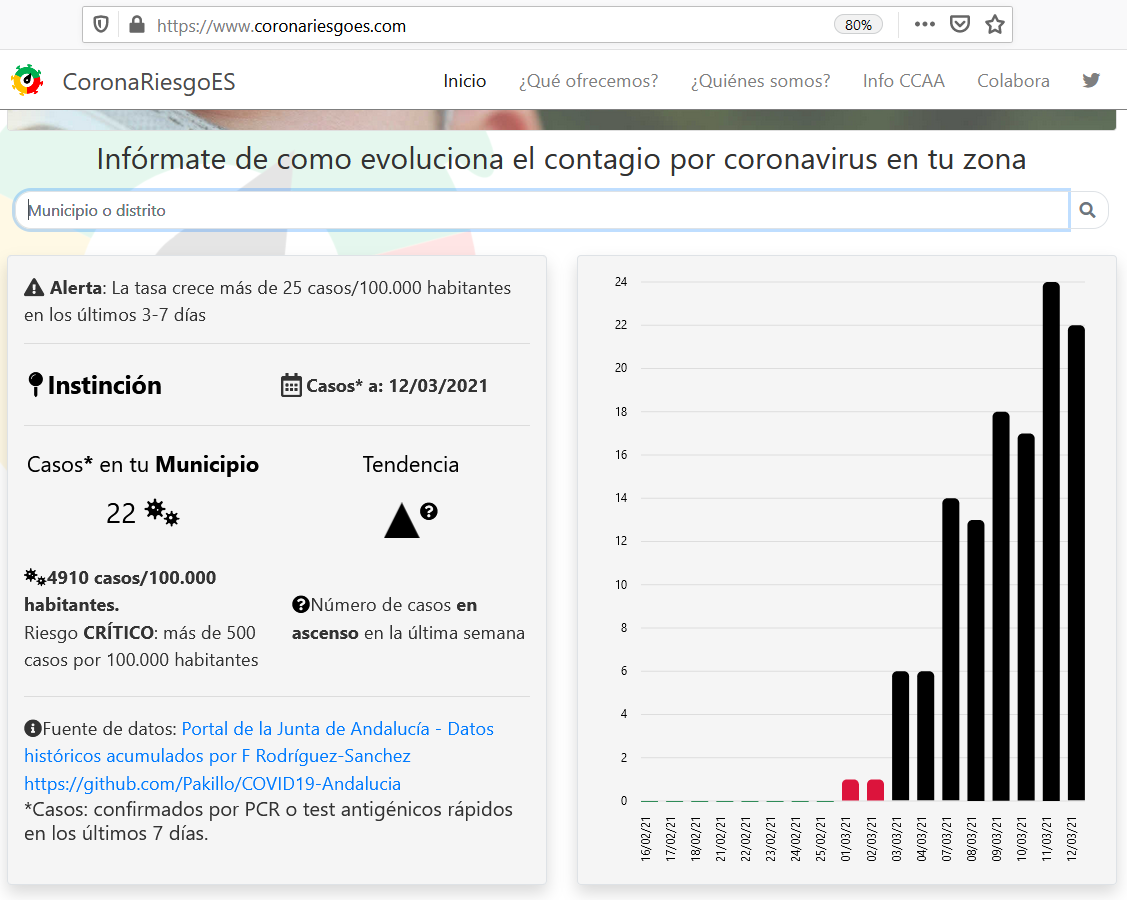
Task: Click the calendar icon beside Casos date
Action: tap(291, 385)
